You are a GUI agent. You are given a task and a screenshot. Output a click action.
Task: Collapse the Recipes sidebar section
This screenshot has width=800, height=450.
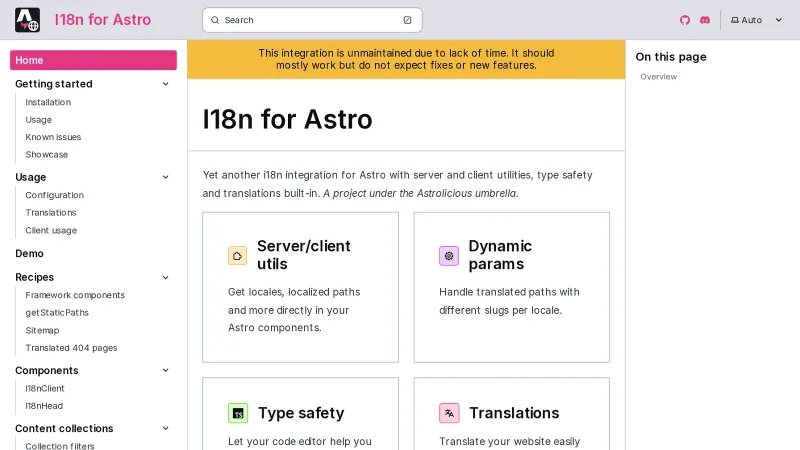click(166, 277)
